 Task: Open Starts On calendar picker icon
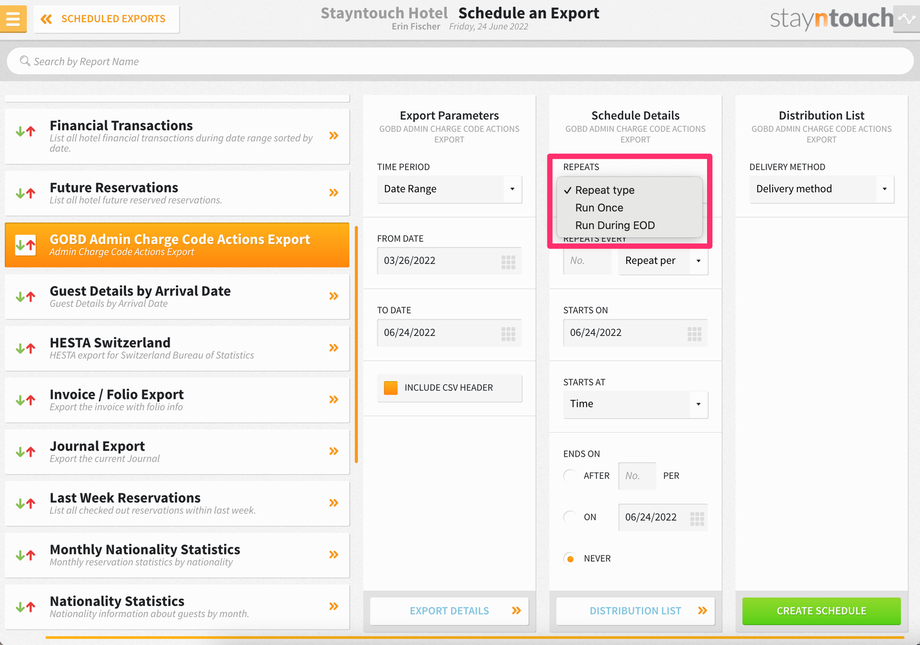[694, 334]
